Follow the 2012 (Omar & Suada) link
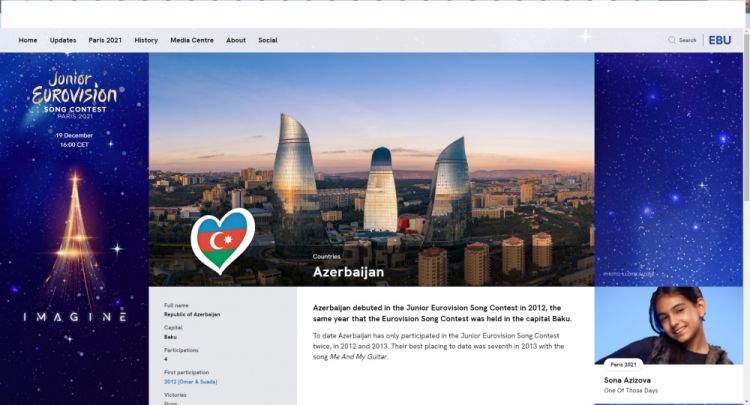 [x=190, y=382]
